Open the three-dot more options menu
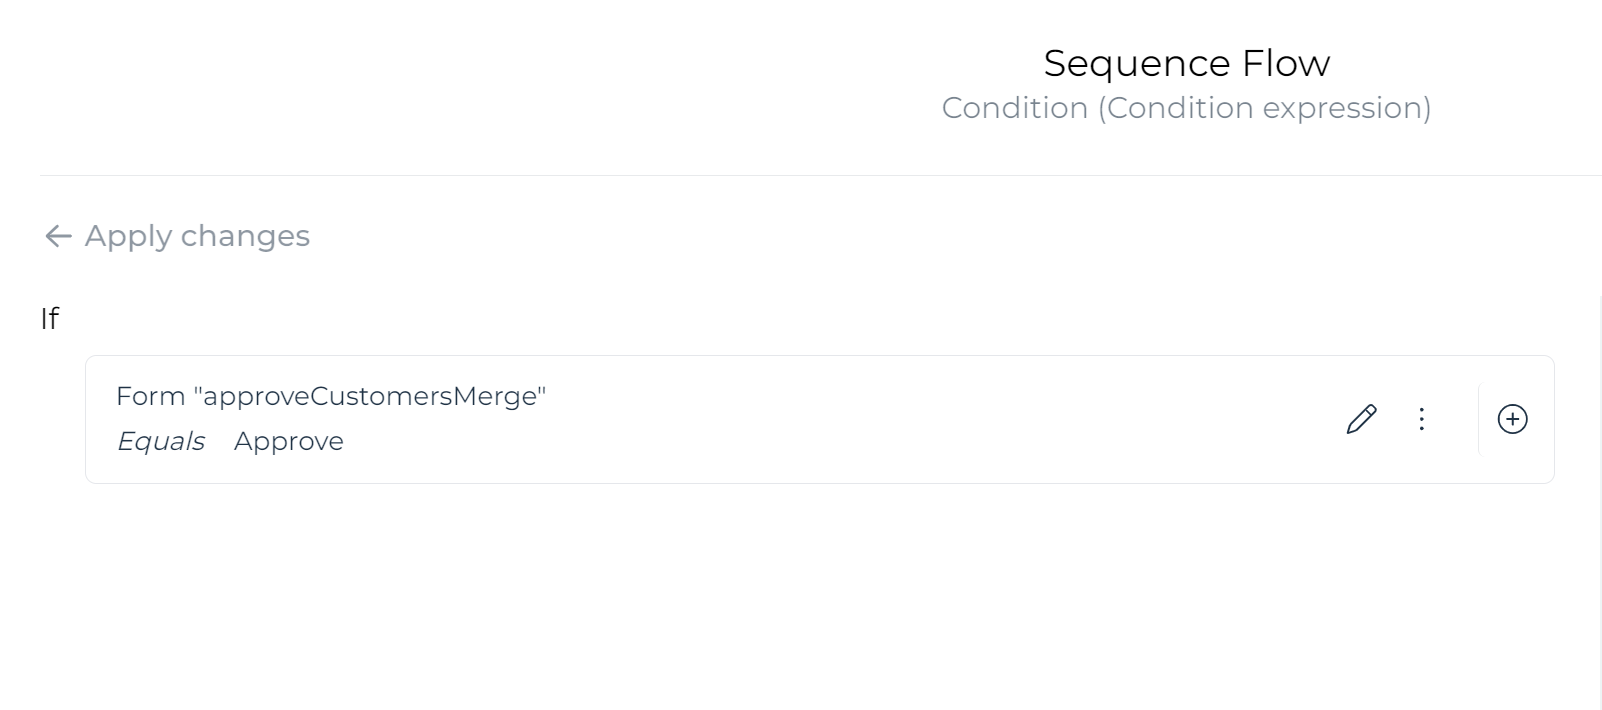Screen dimensions: 1602x710 tap(1421, 419)
